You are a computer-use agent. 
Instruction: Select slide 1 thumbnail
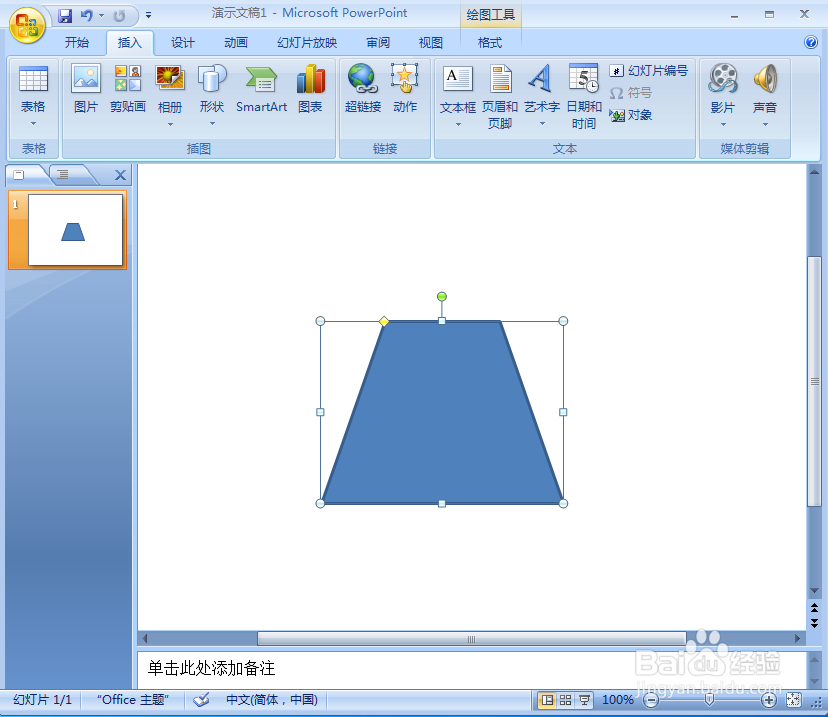click(x=75, y=230)
